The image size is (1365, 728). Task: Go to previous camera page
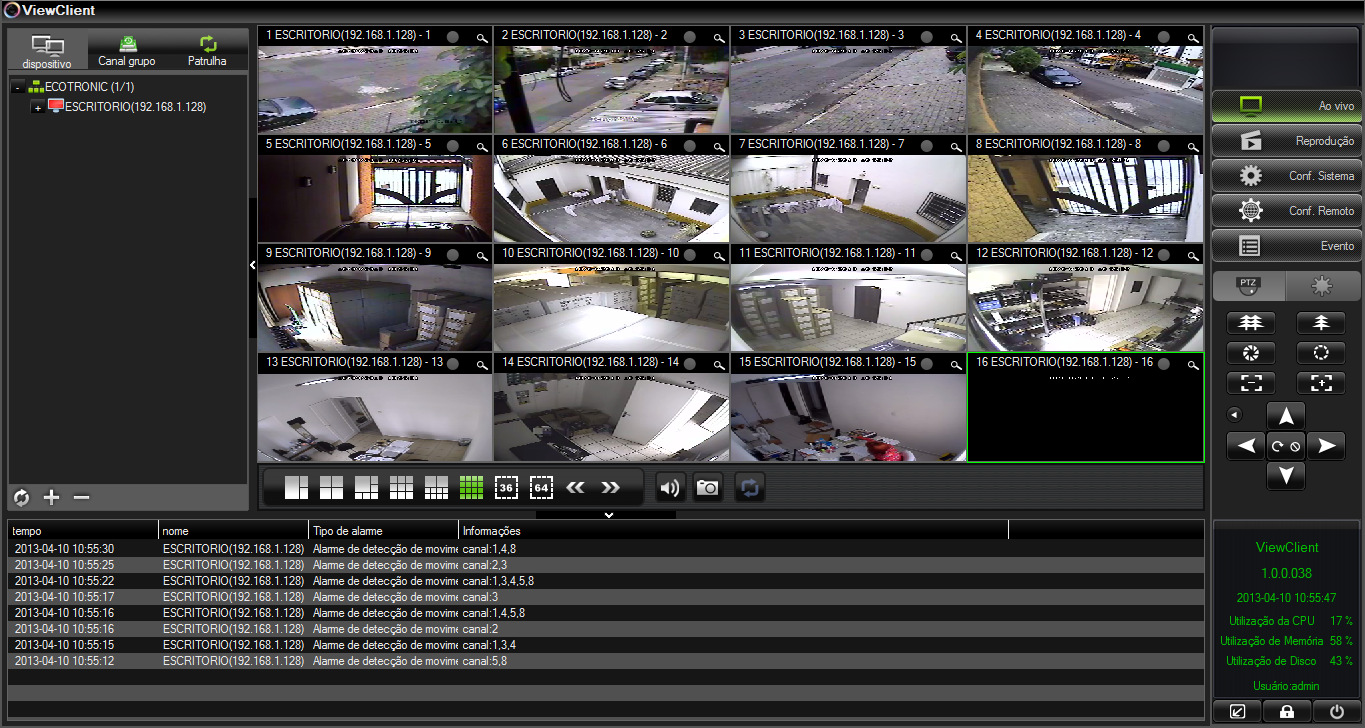[x=575, y=488]
